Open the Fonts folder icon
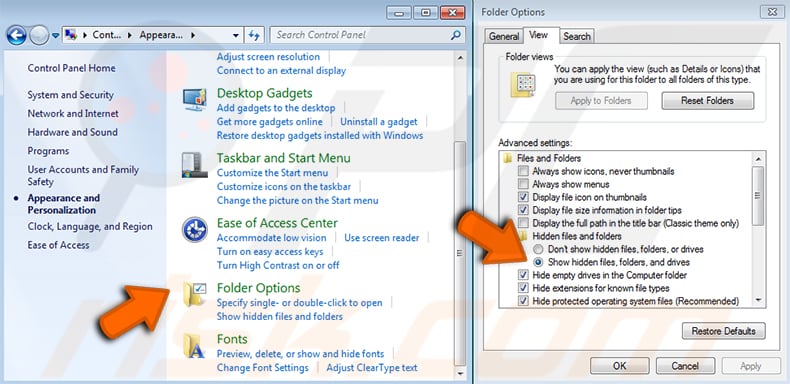The height and width of the screenshot is (384, 790). (x=194, y=346)
